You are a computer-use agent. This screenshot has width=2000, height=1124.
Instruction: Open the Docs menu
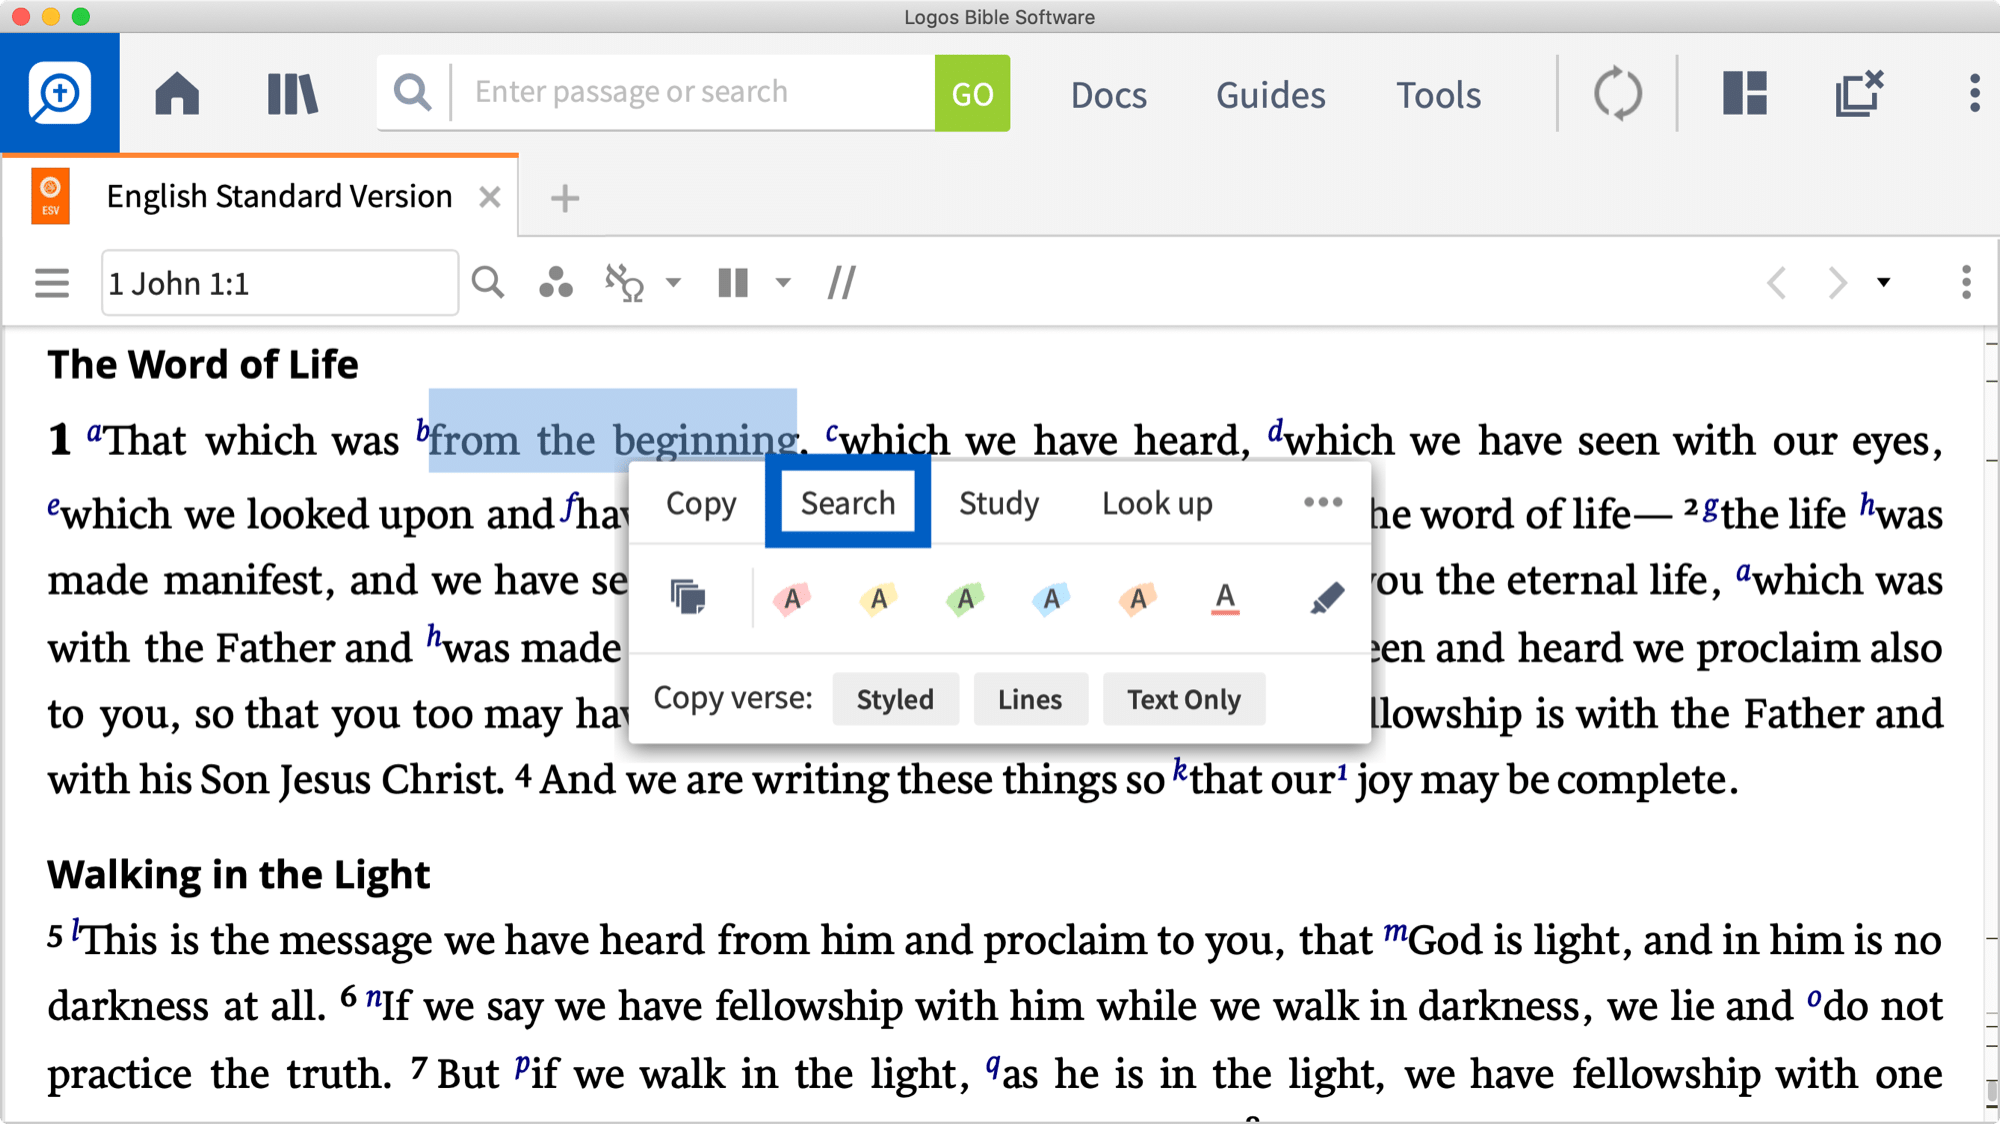1108,95
